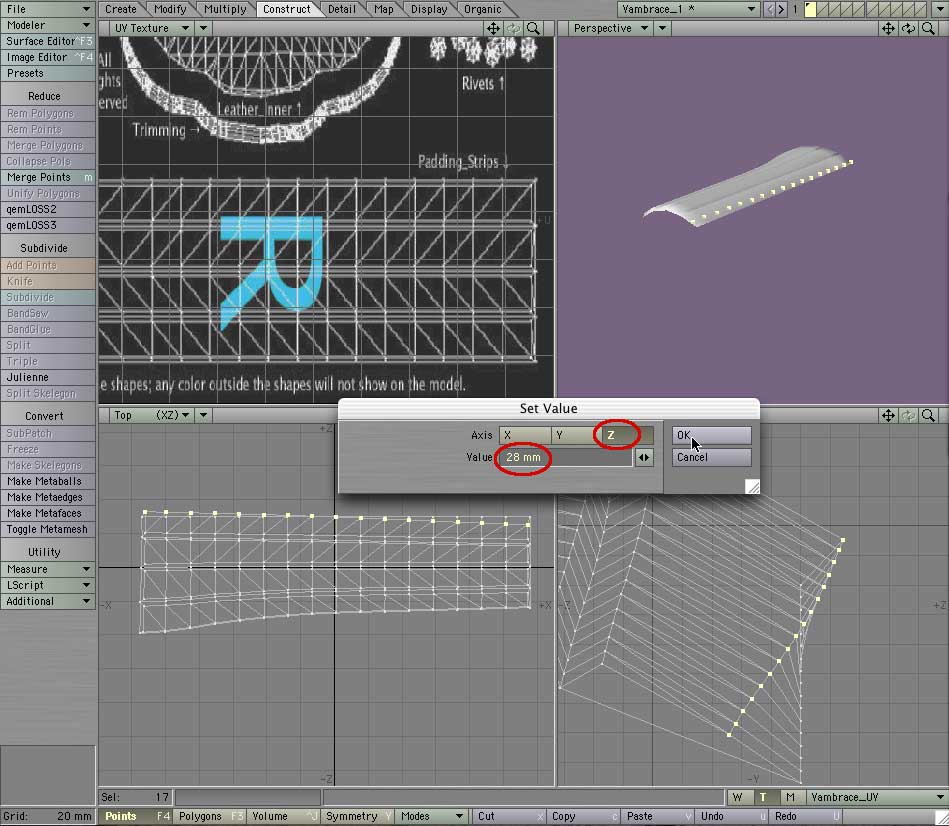Open the Modeler dropdown menu
This screenshot has width=949, height=826.
click(x=48, y=25)
